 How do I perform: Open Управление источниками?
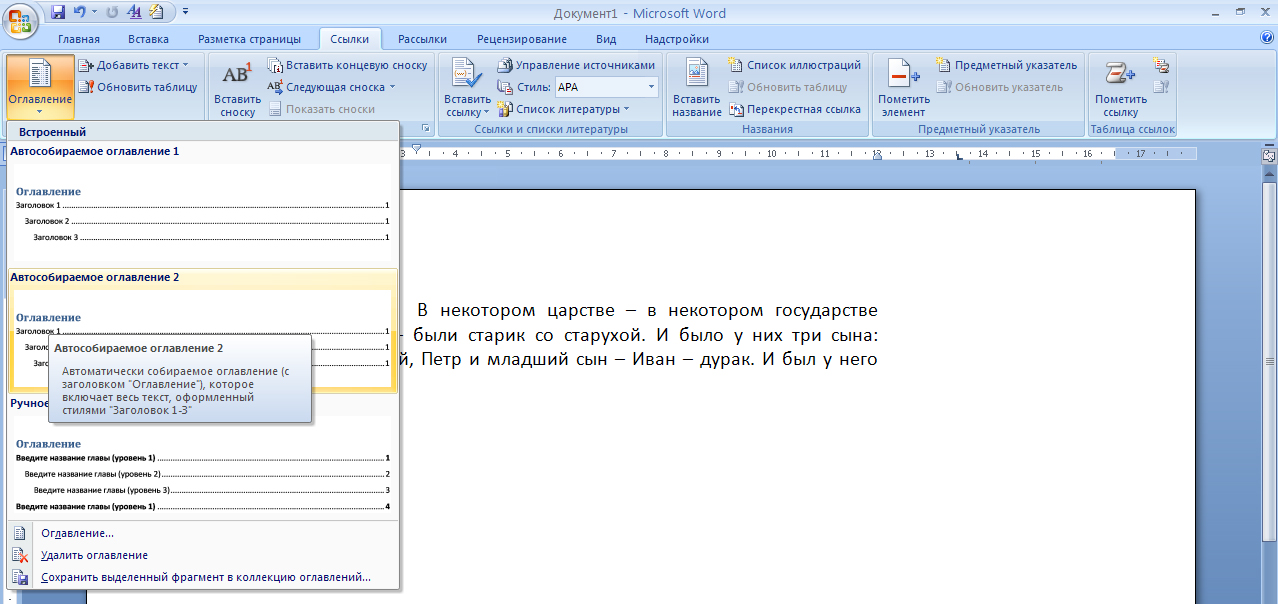click(x=576, y=65)
